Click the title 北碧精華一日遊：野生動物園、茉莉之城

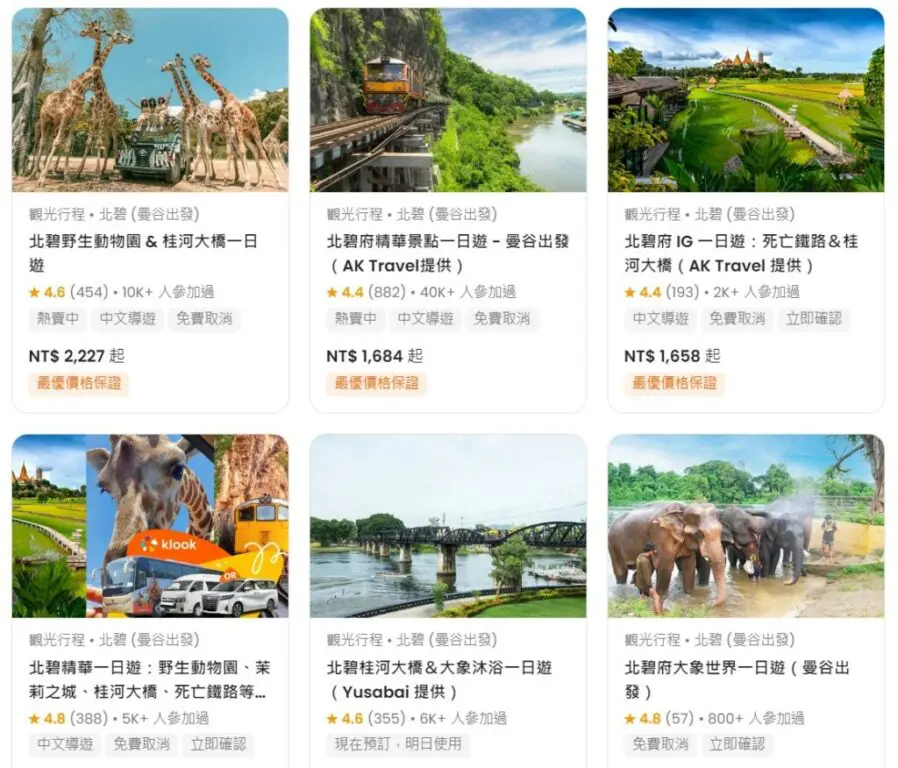pos(149,679)
